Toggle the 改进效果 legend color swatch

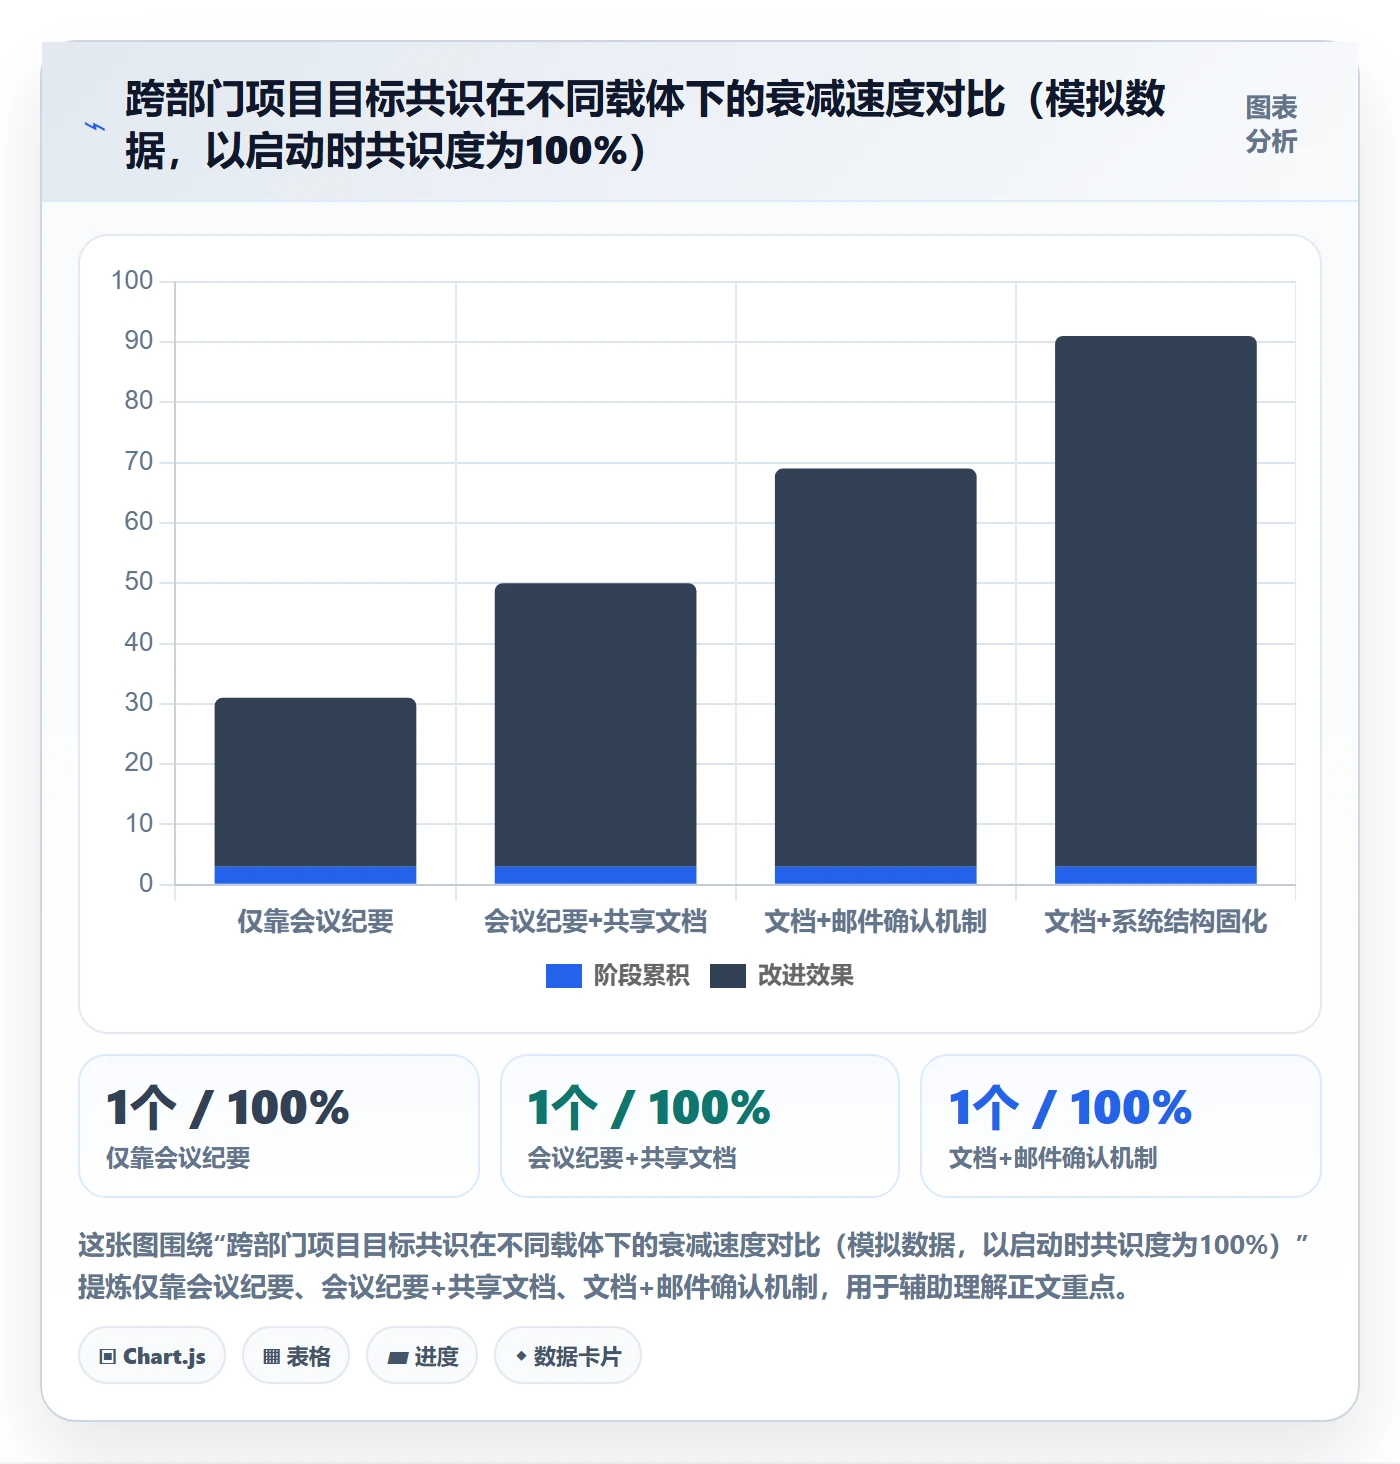coord(728,976)
